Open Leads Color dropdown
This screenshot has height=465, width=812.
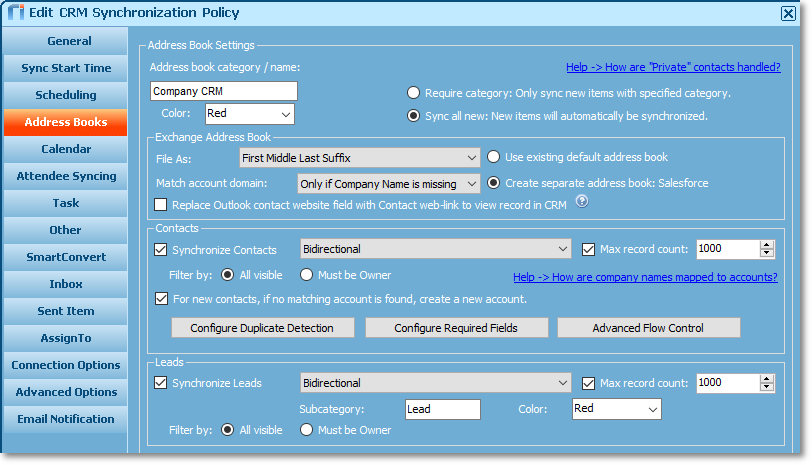click(616, 409)
